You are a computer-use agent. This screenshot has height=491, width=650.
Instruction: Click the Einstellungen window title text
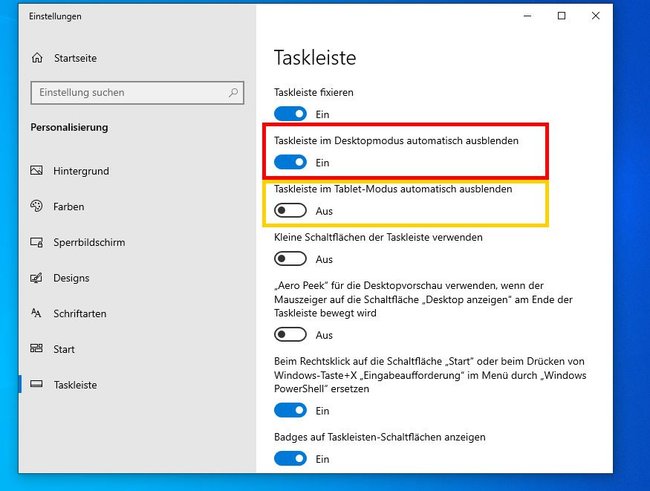(55, 16)
